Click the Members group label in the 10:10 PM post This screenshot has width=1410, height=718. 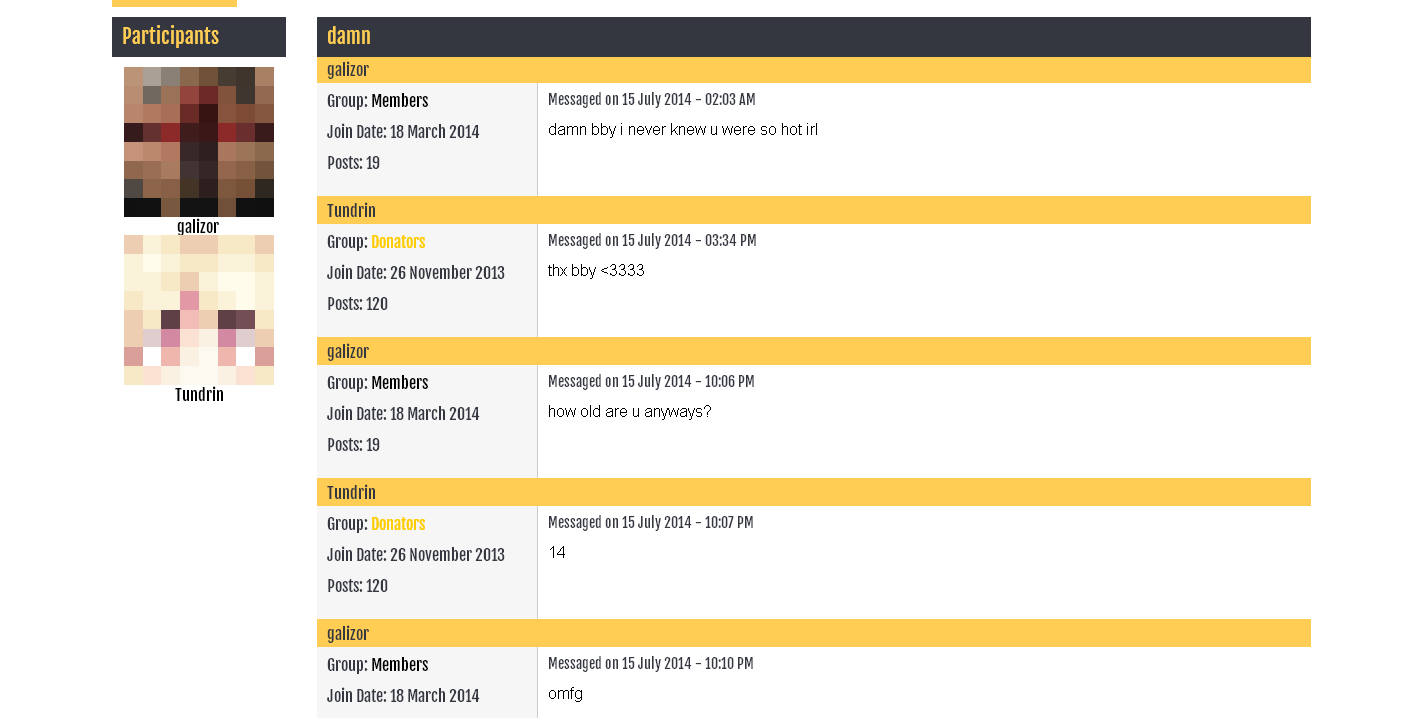click(x=400, y=665)
